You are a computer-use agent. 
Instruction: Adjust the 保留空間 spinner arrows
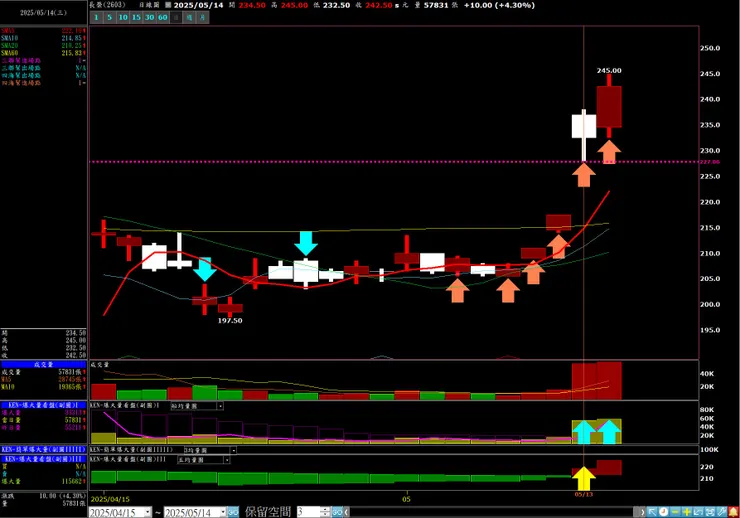[x=325, y=512]
